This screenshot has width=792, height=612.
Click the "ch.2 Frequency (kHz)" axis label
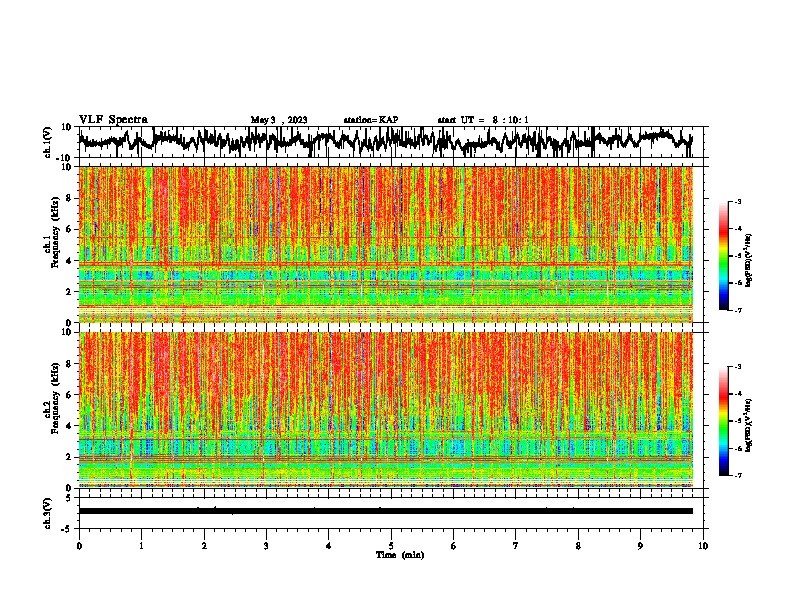click(x=53, y=399)
